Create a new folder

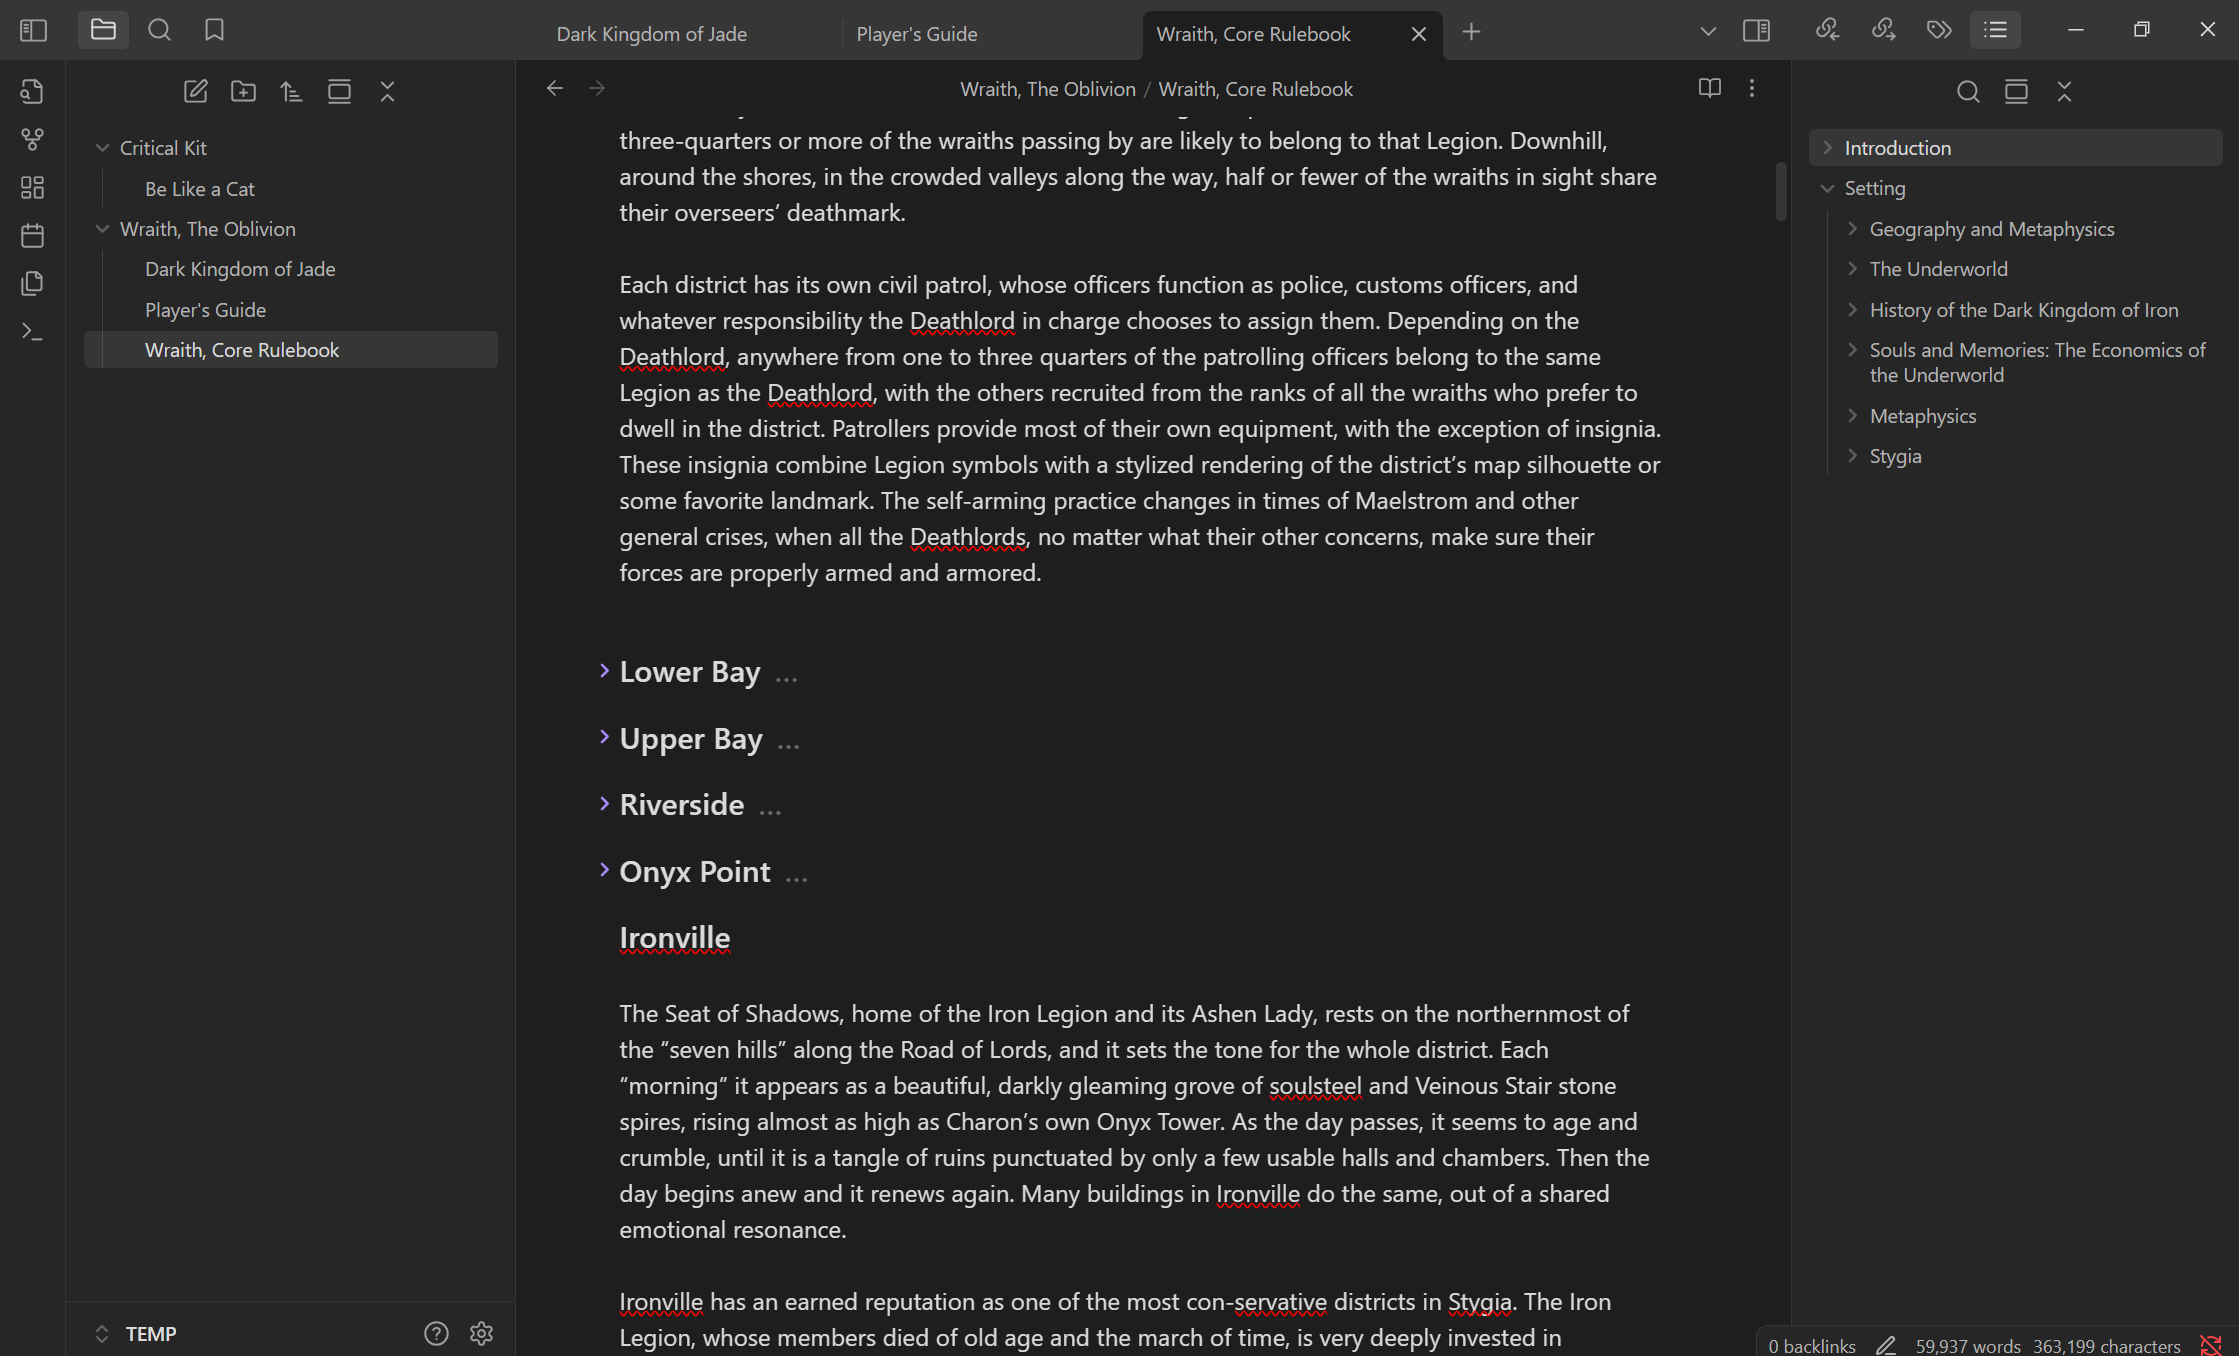[x=243, y=92]
